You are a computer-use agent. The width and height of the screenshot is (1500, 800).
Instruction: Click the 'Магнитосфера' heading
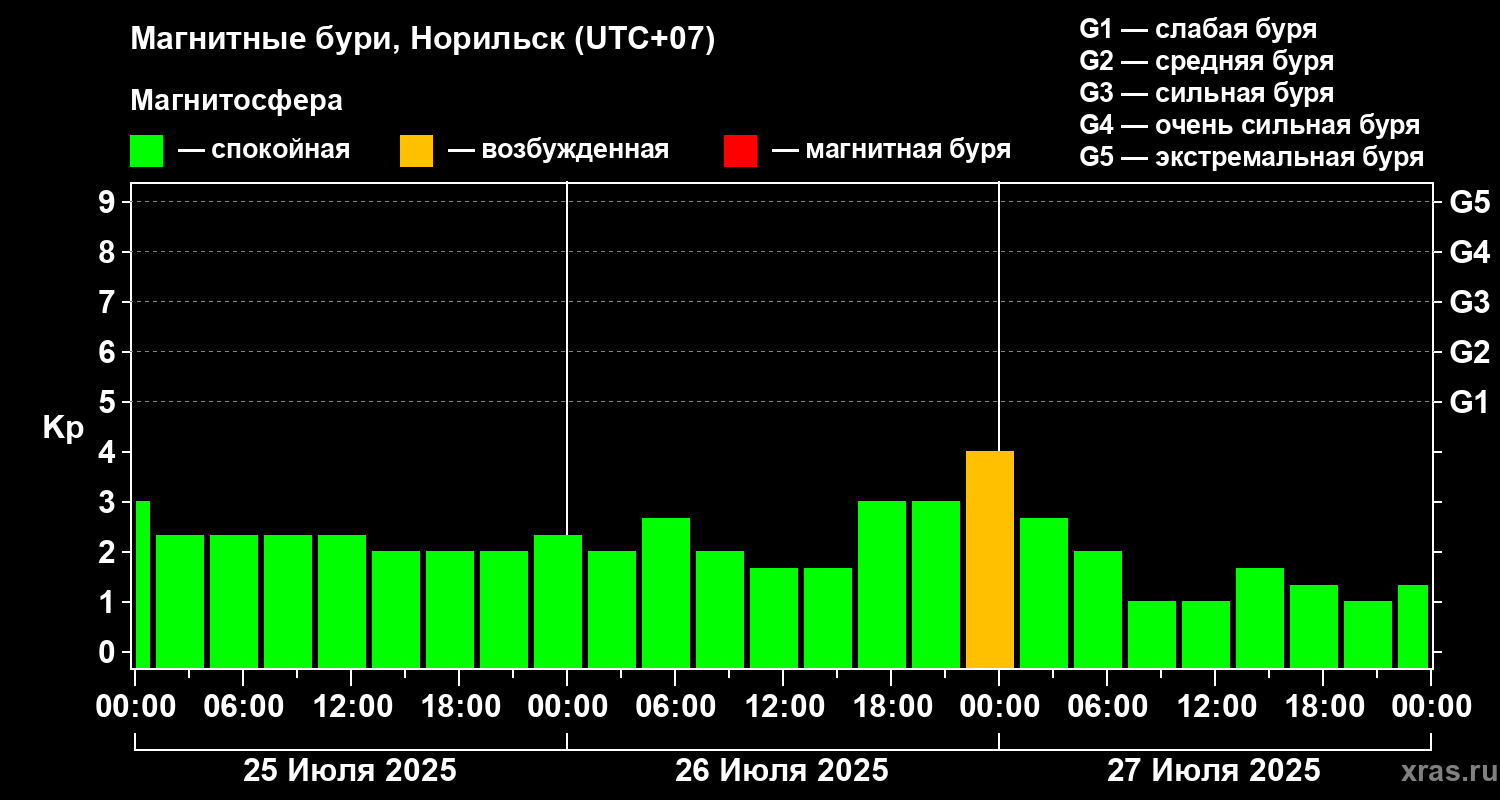point(236,101)
